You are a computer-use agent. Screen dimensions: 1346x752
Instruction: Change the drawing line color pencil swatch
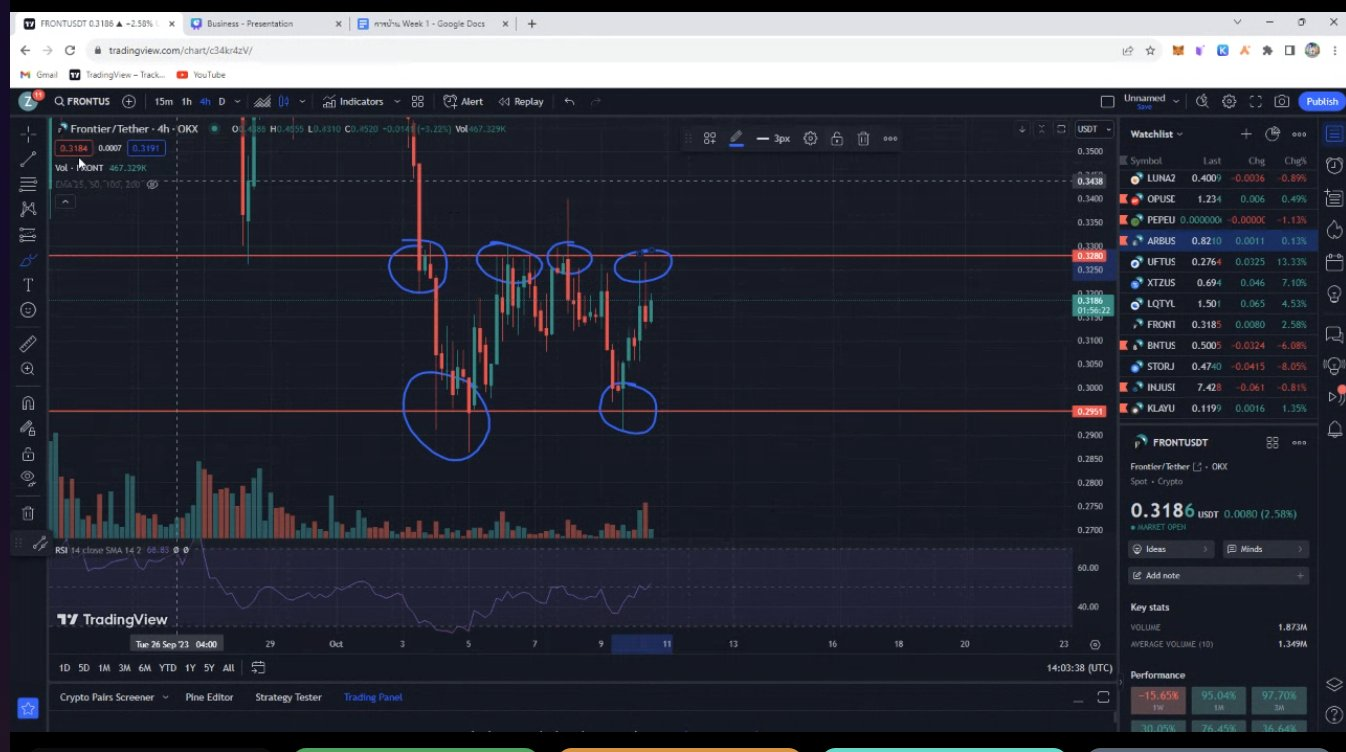tap(736, 138)
